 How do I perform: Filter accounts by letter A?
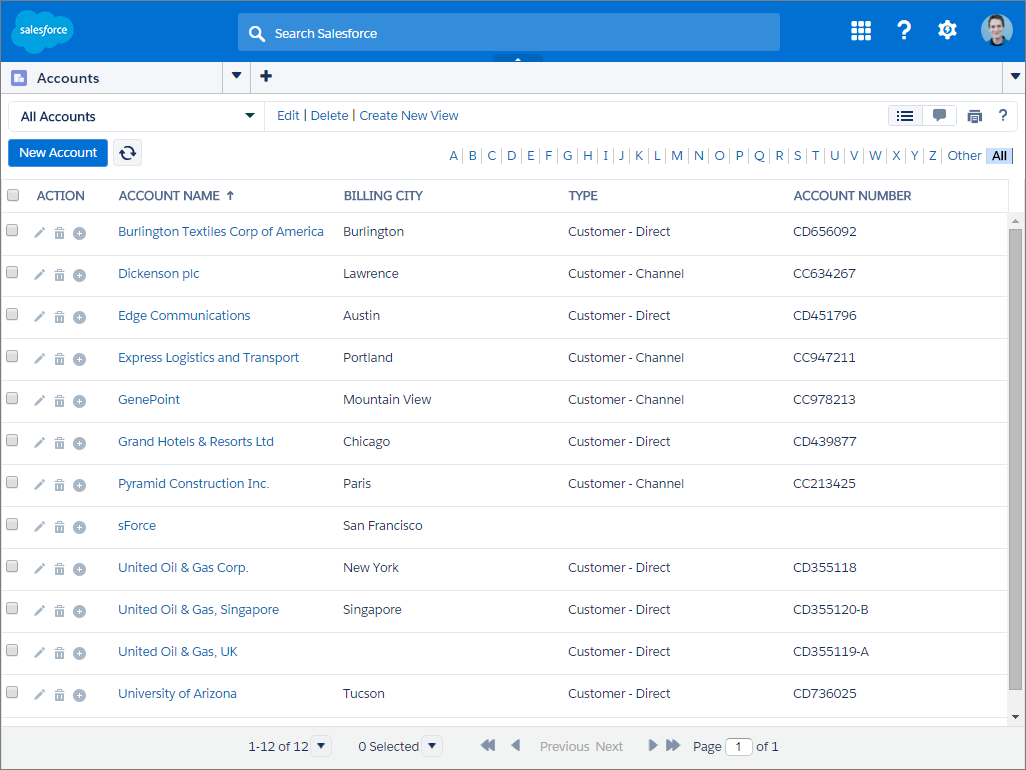(453, 156)
